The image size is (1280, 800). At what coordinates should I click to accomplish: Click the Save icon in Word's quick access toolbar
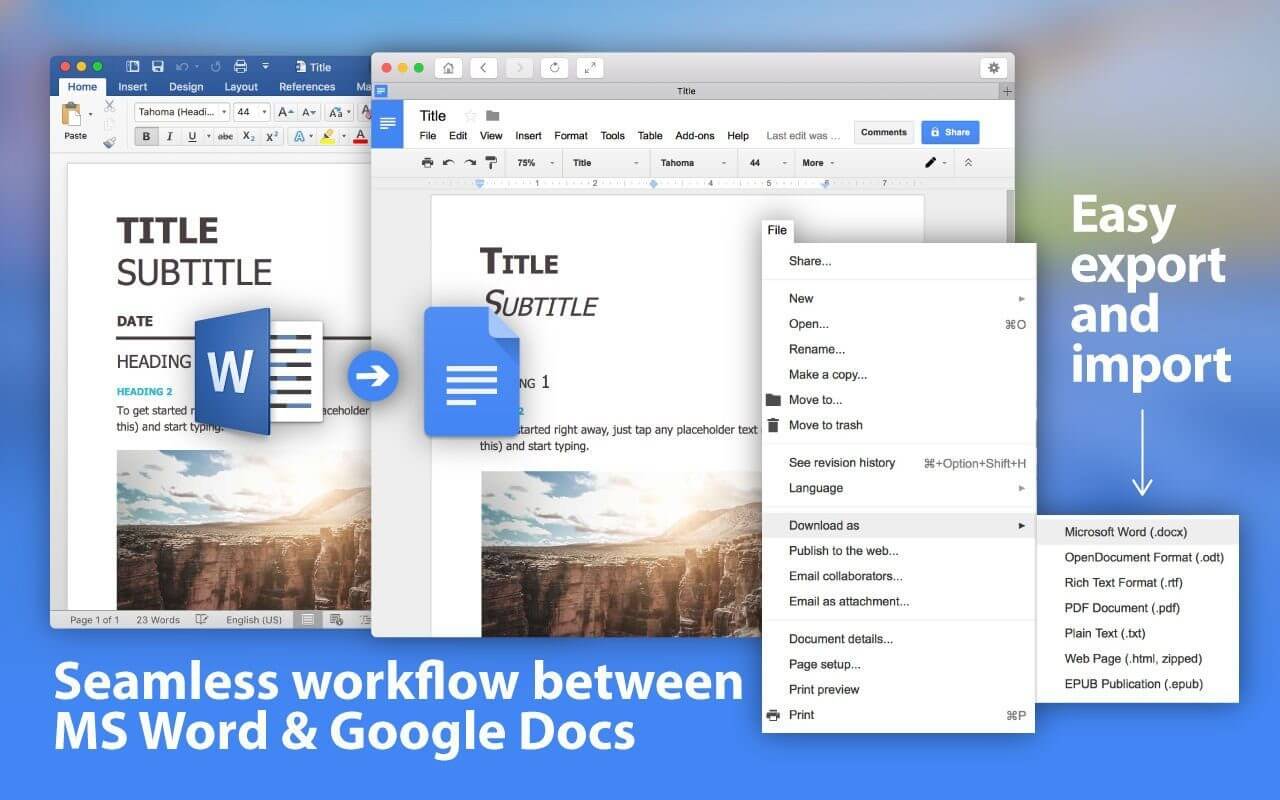157,66
